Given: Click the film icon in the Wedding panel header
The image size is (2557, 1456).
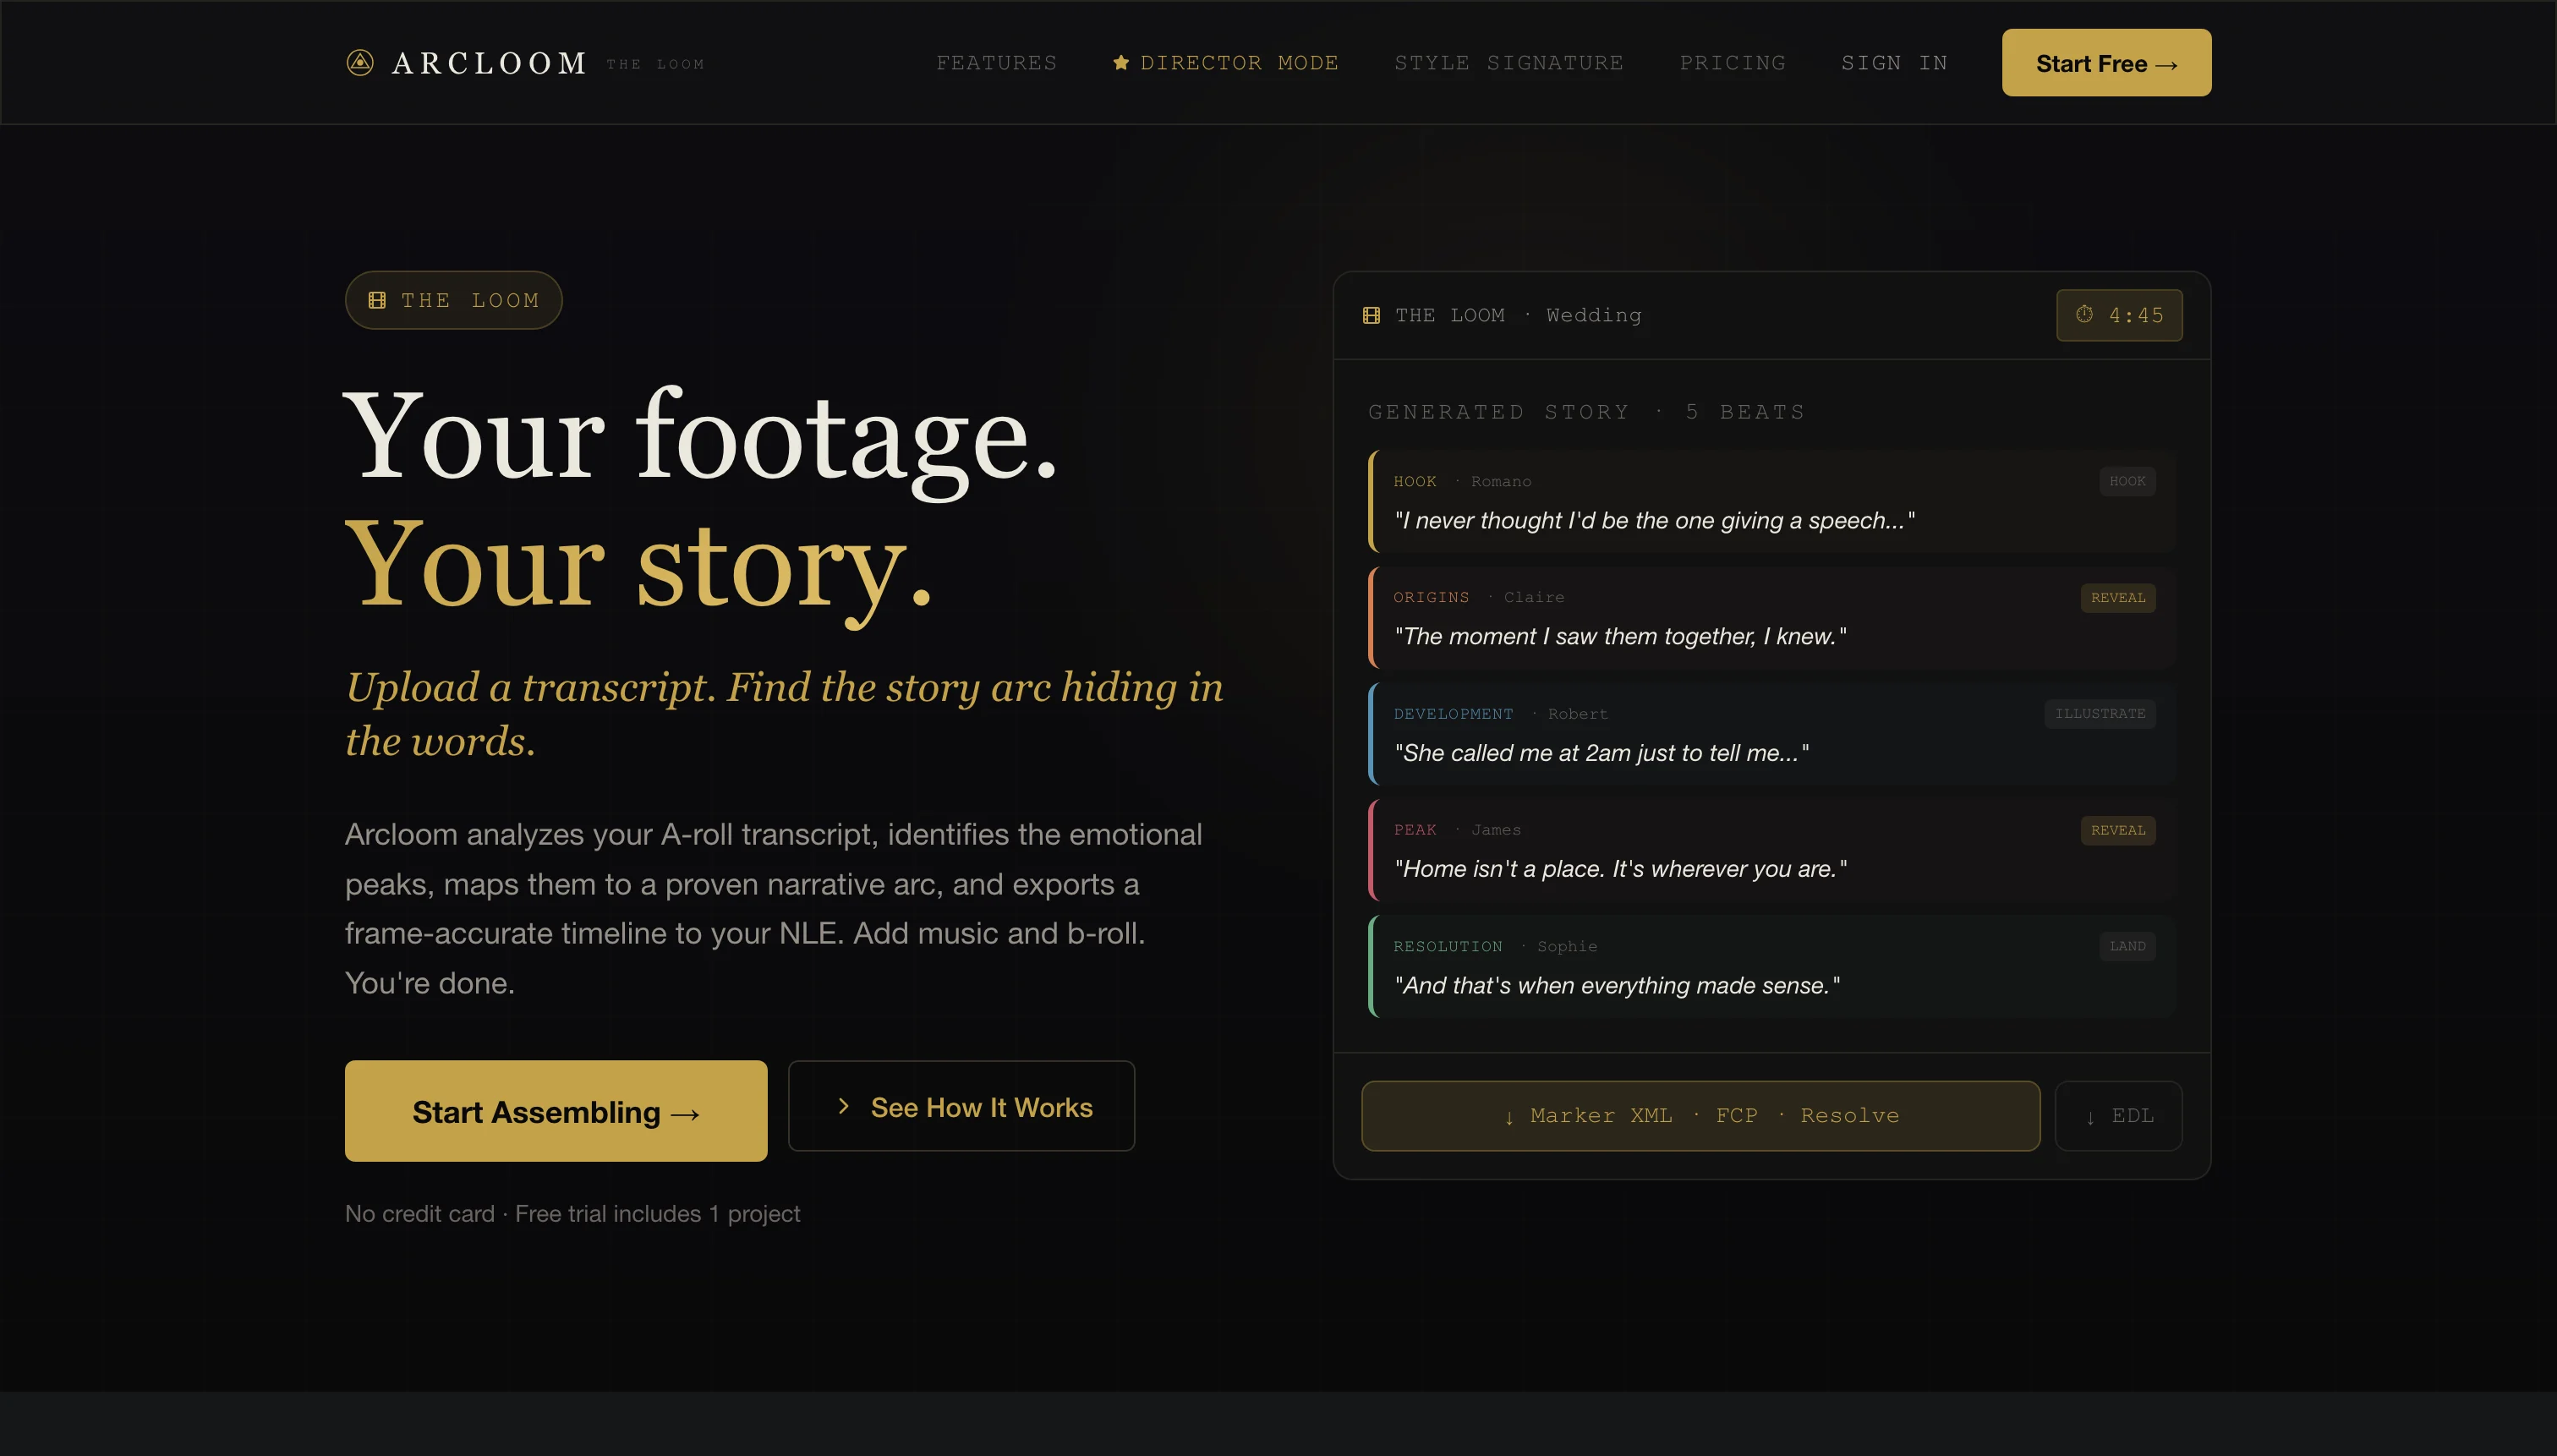Looking at the screenshot, I should pyautogui.click(x=1372, y=315).
